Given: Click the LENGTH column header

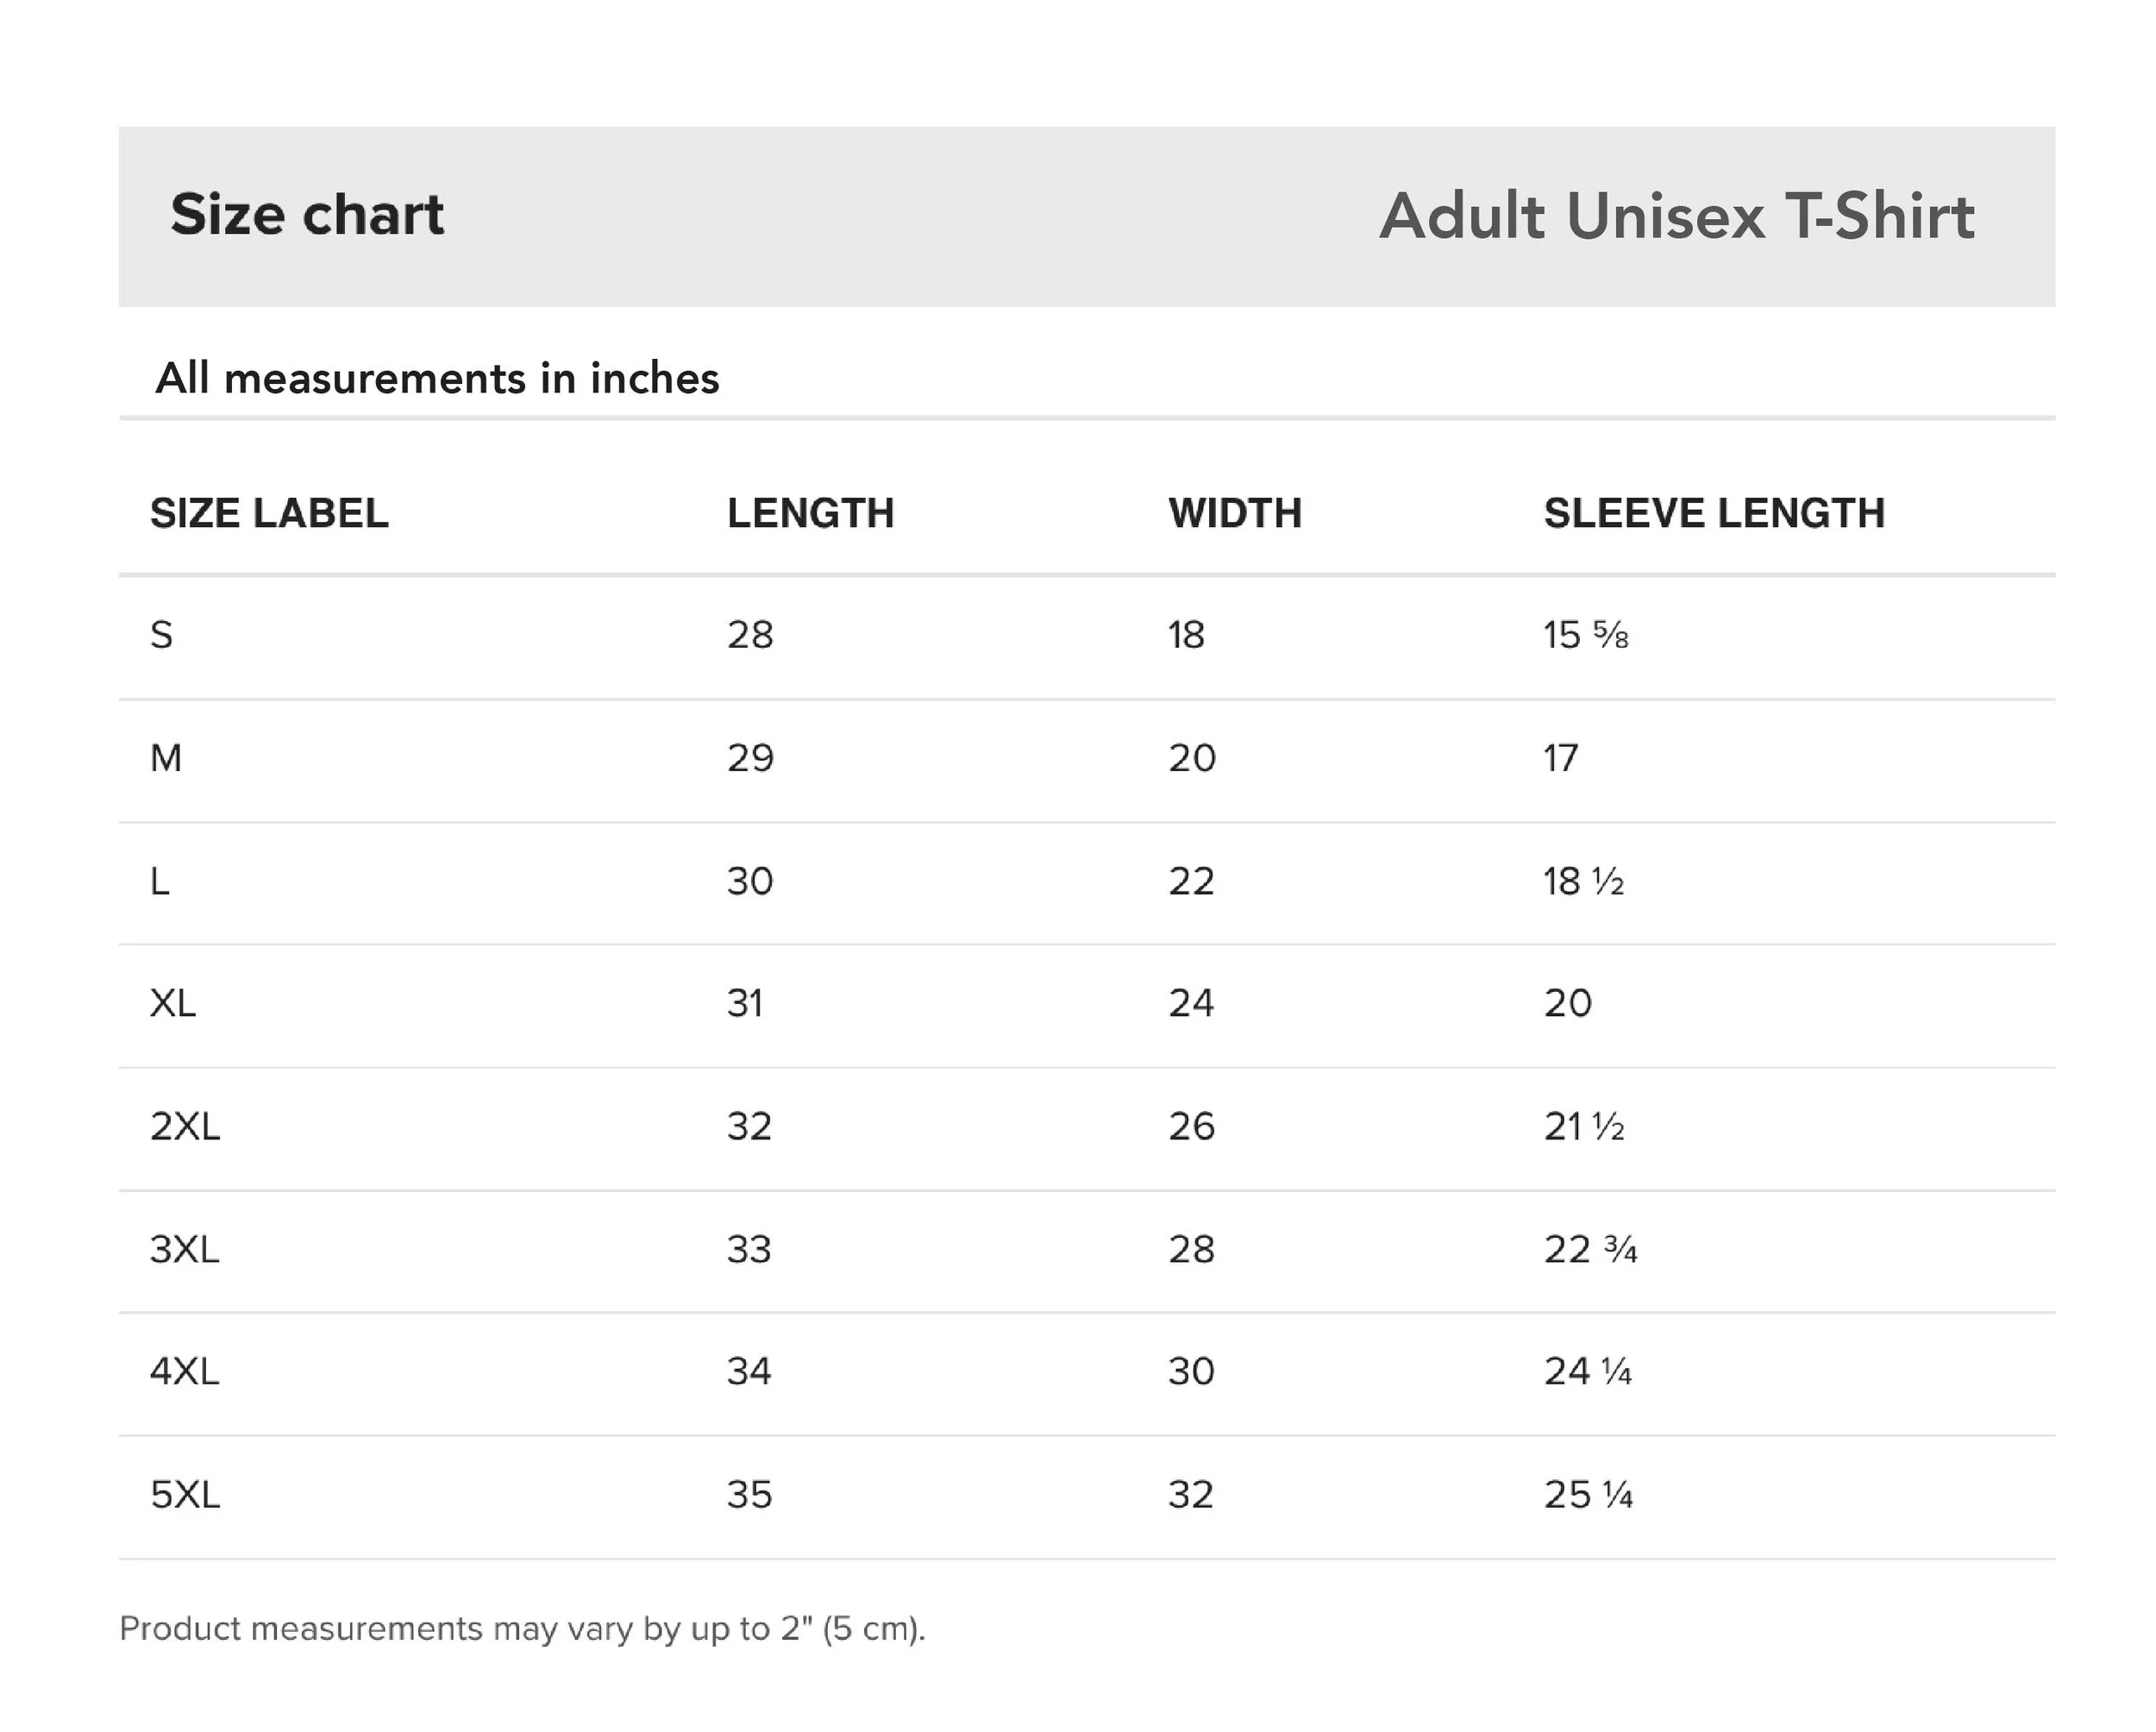Looking at the screenshot, I should [x=810, y=513].
